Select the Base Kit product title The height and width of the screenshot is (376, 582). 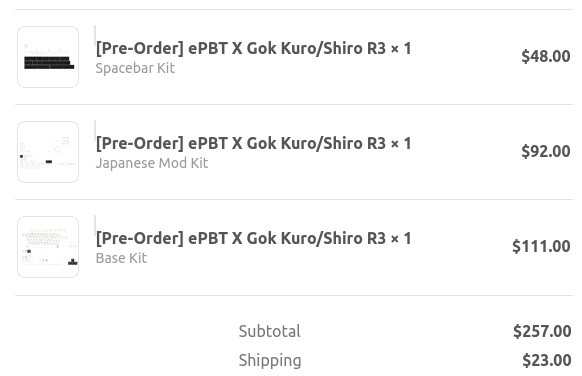[x=253, y=239]
